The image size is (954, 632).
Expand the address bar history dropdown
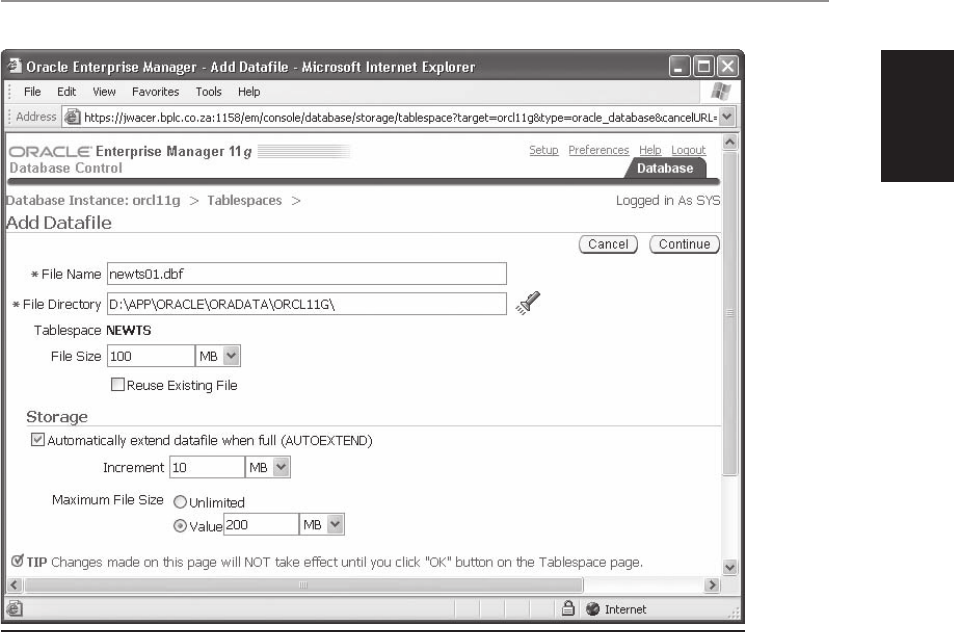726,117
